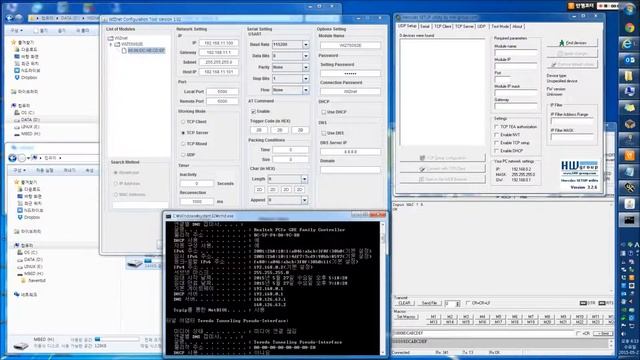Click the IP Filter Address Range field
The width and height of the screenshot is (640, 360).
(572, 121)
